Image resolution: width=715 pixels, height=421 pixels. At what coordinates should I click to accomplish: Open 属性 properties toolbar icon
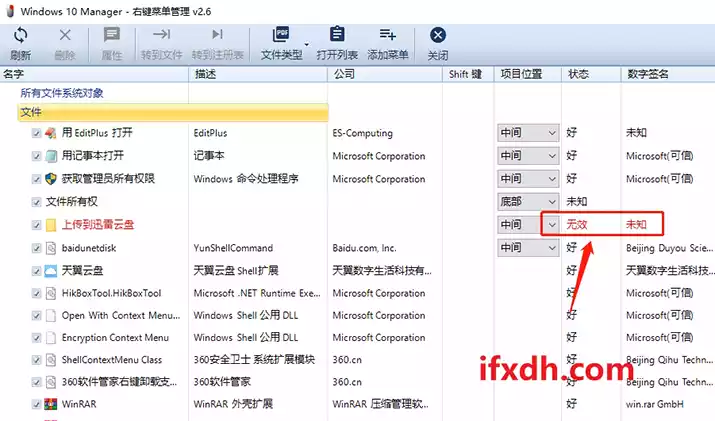(x=111, y=35)
